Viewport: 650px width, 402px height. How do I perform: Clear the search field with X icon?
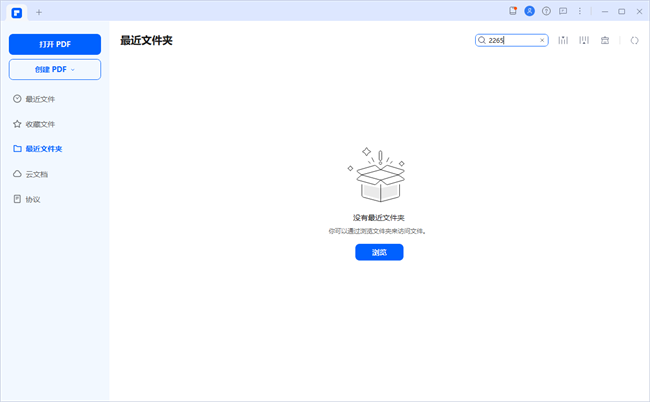pos(542,40)
